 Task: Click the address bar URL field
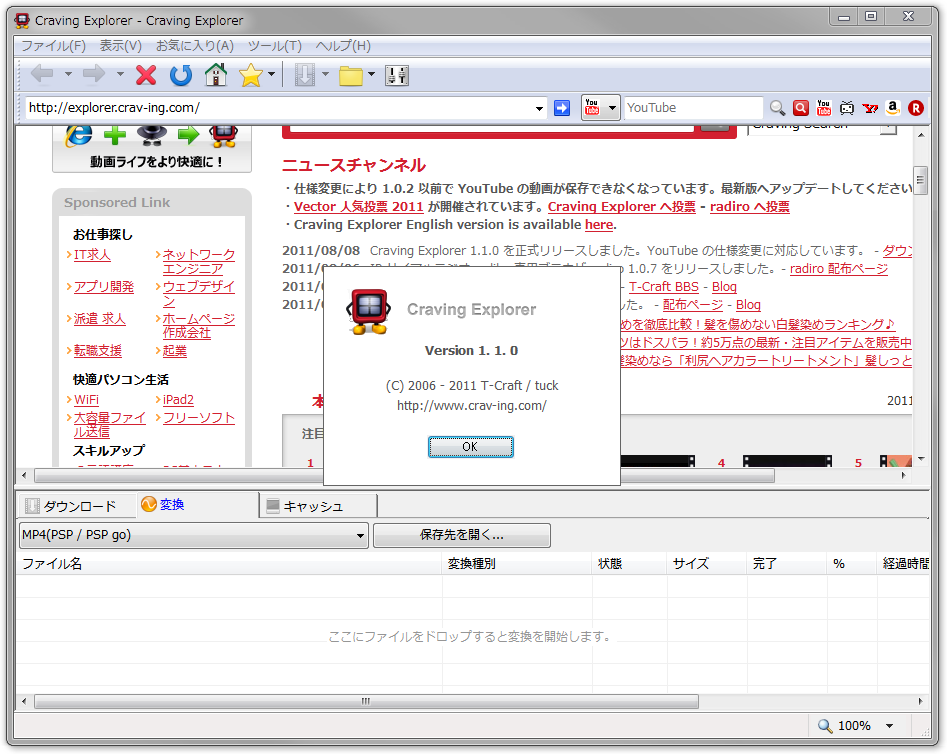click(x=279, y=108)
